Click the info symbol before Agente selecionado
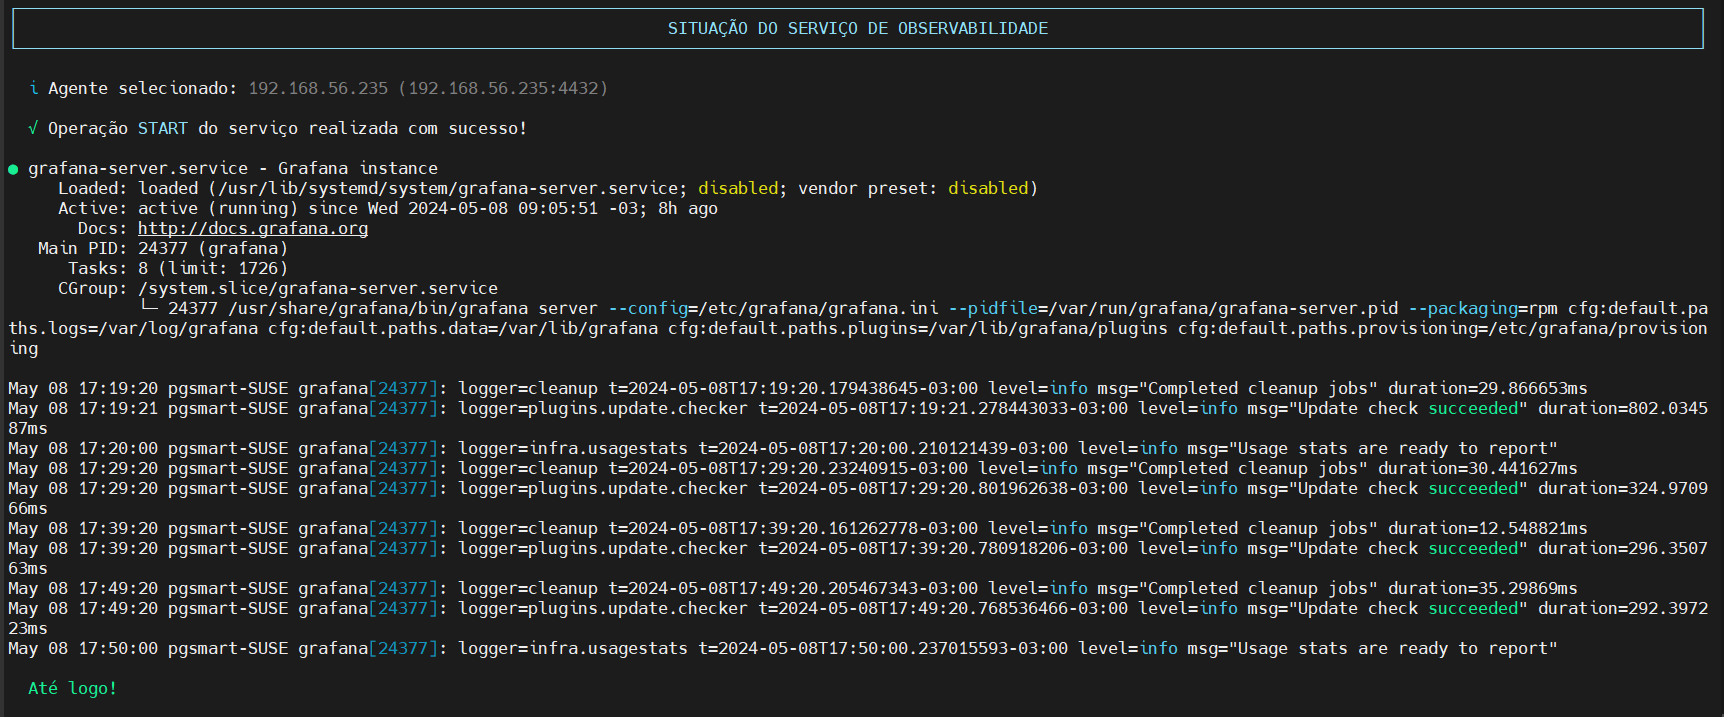This screenshot has height=717, width=1724. (x=34, y=88)
